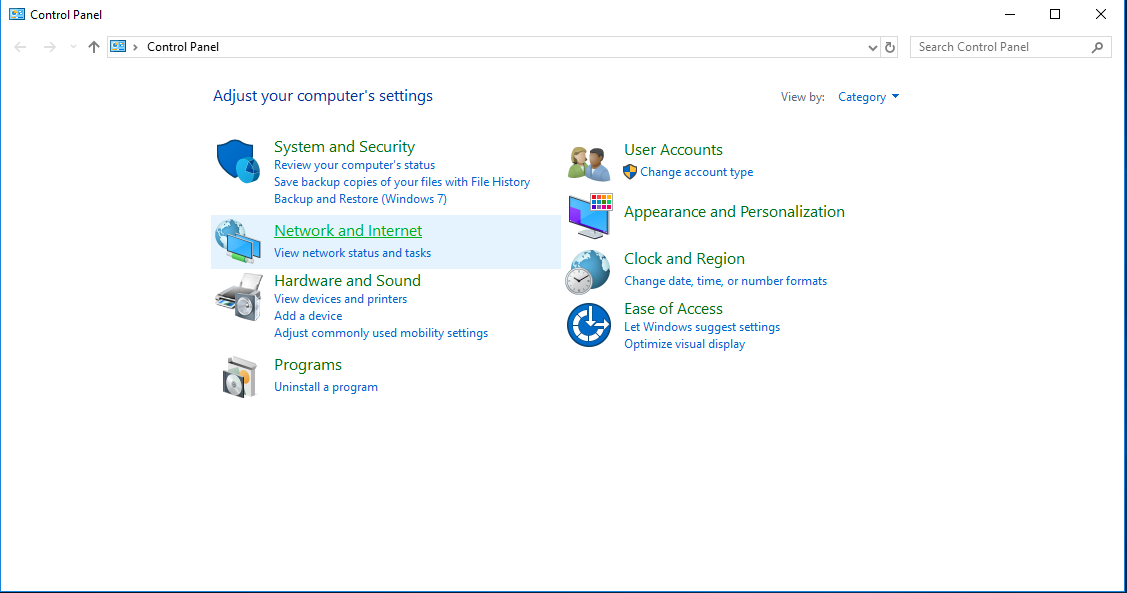
Task: Click the Hardware and Sound printer icon
Action: tap(238, 296)
